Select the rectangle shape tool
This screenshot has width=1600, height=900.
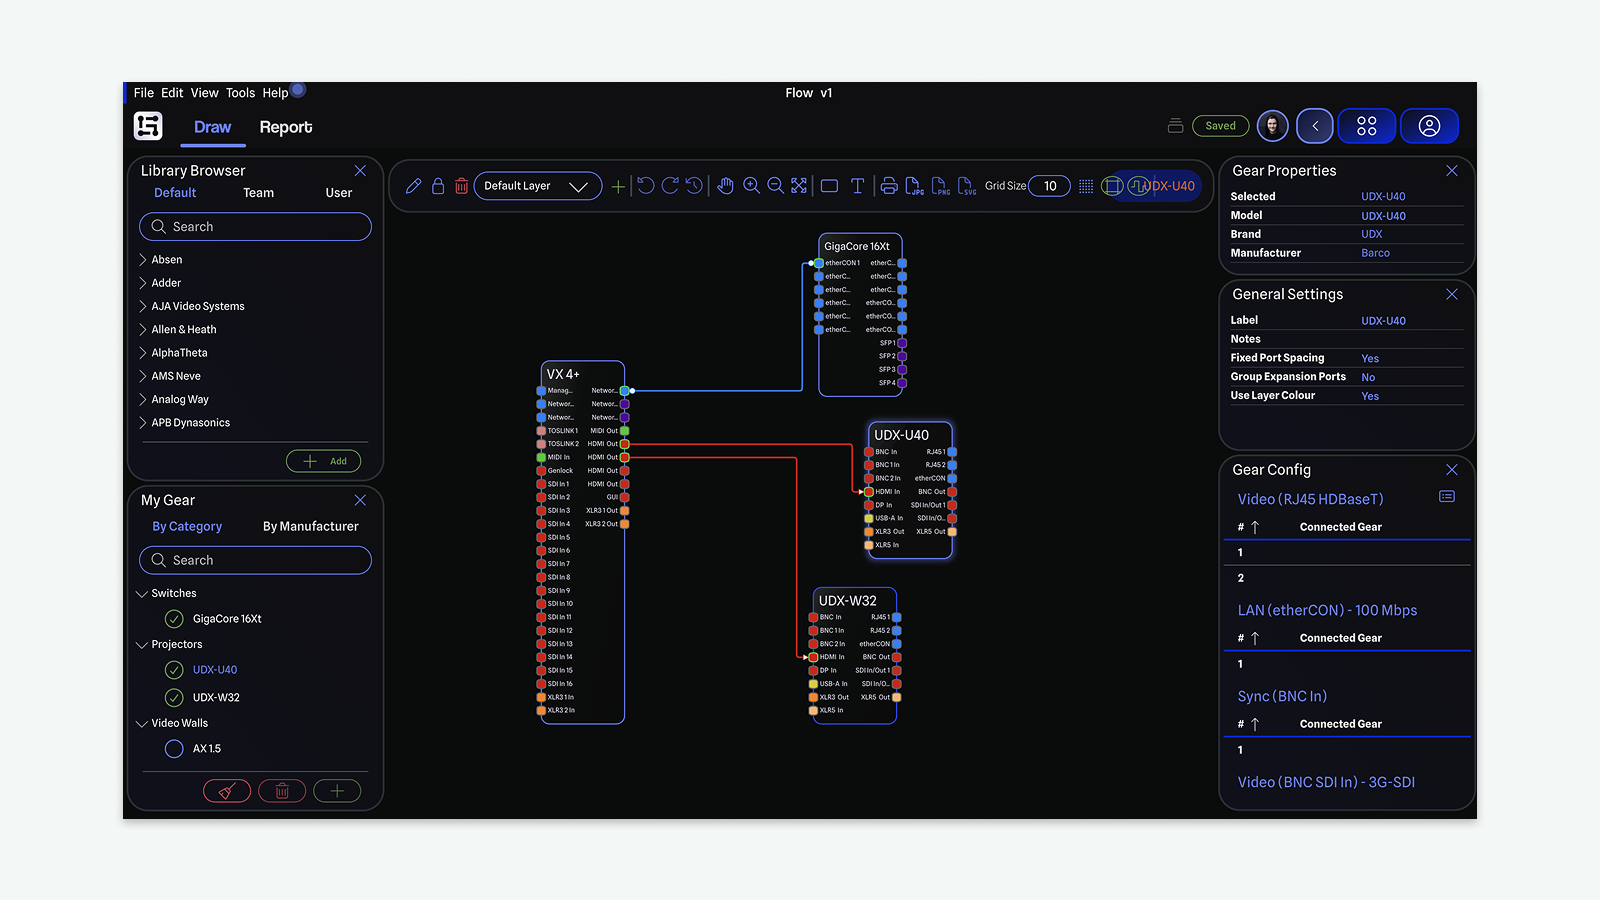point(829,186)
